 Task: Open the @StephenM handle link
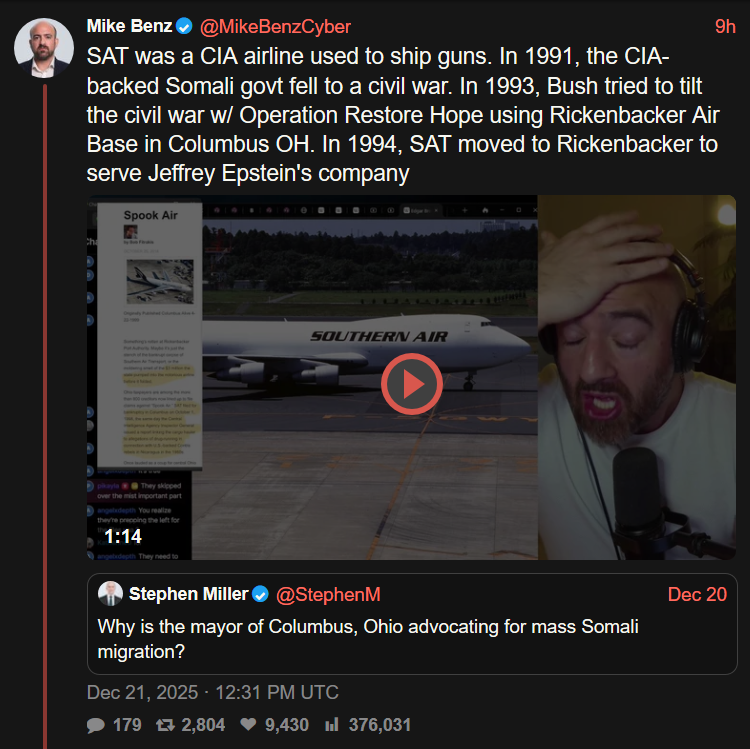[x=328, y=594]
